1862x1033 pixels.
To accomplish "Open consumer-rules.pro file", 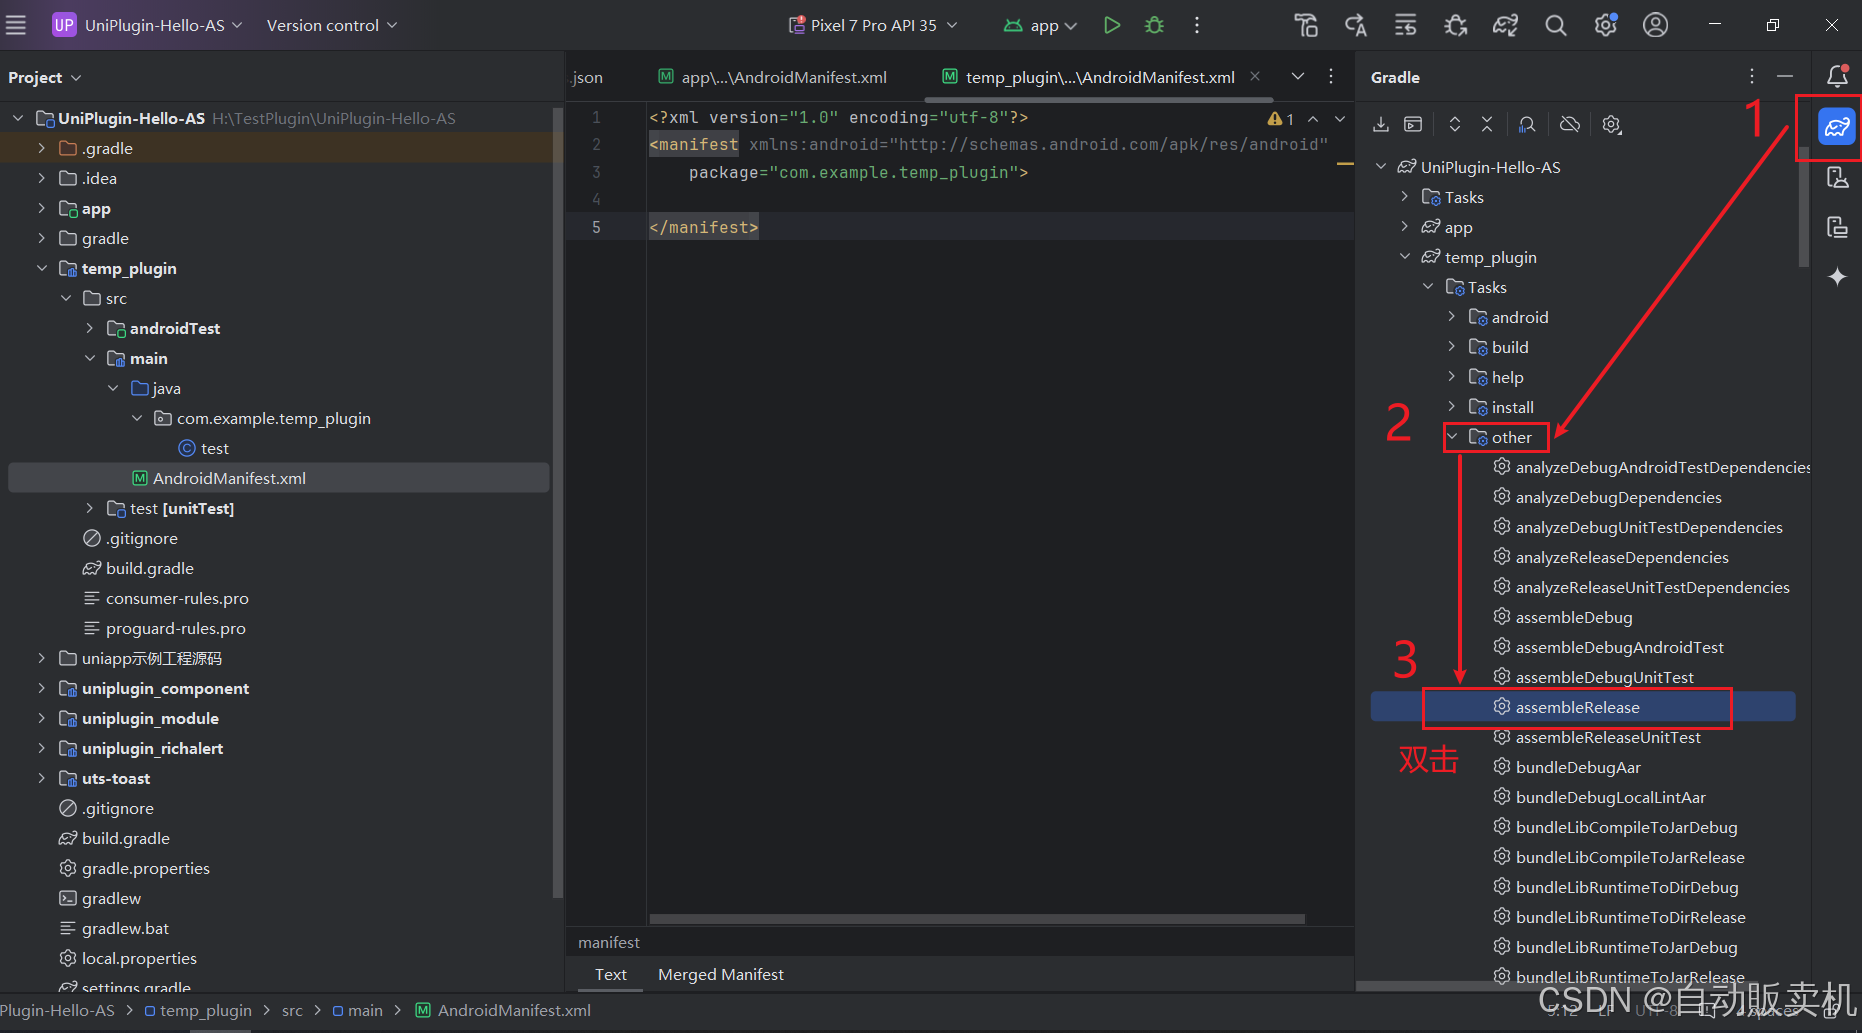I will 166,598.
